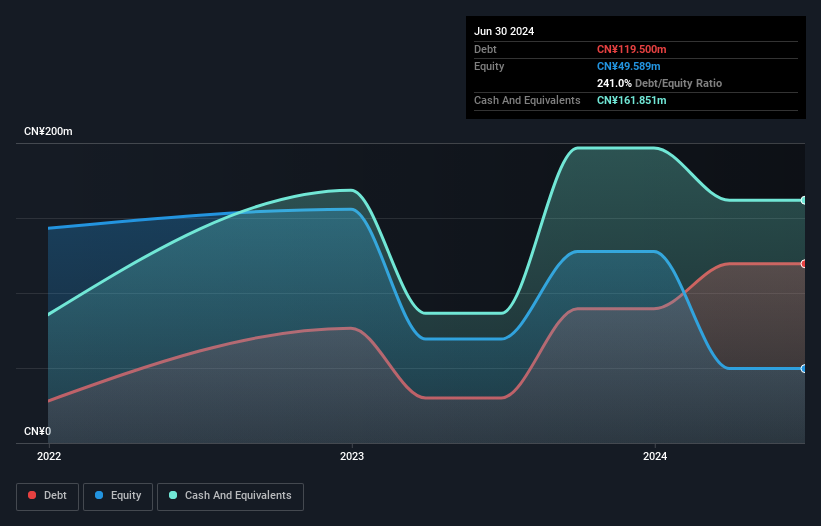The image size is (821, 526).
Task: Click the Debt label in tooltip
Action: pos(485,49)
